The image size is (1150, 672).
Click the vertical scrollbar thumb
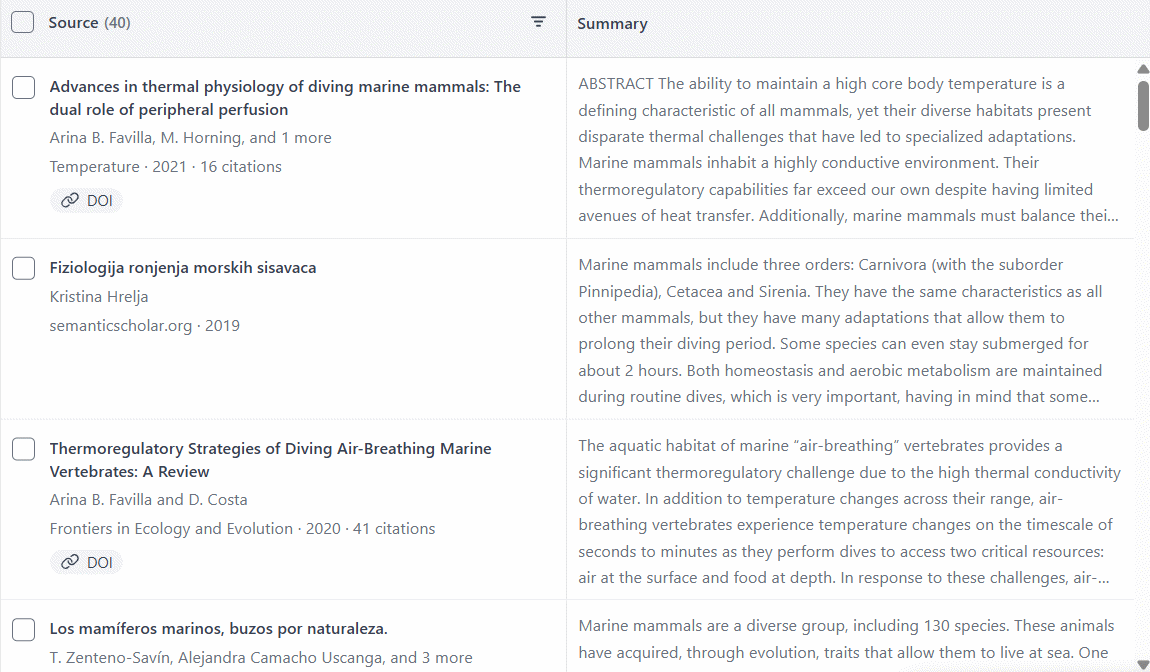pyautogui.click(x=1143, y=105)
